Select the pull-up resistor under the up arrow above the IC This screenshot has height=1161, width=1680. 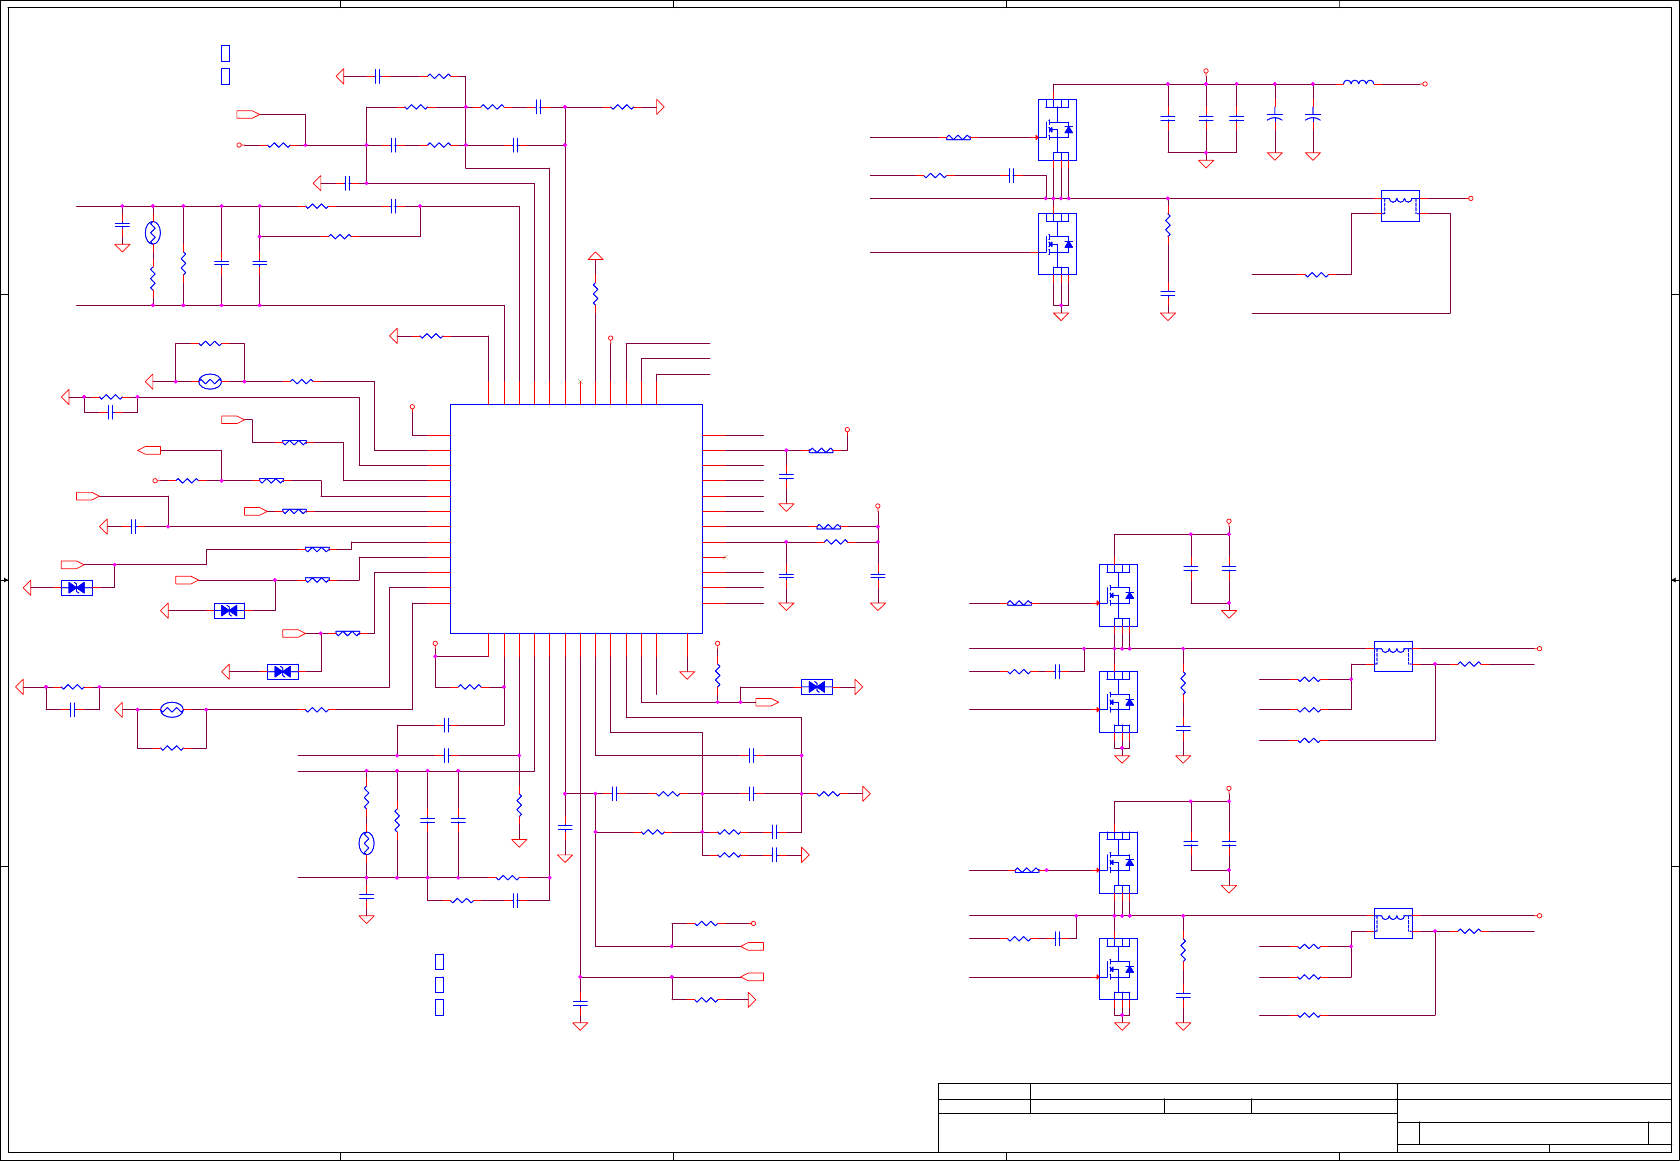click(595, 295)
